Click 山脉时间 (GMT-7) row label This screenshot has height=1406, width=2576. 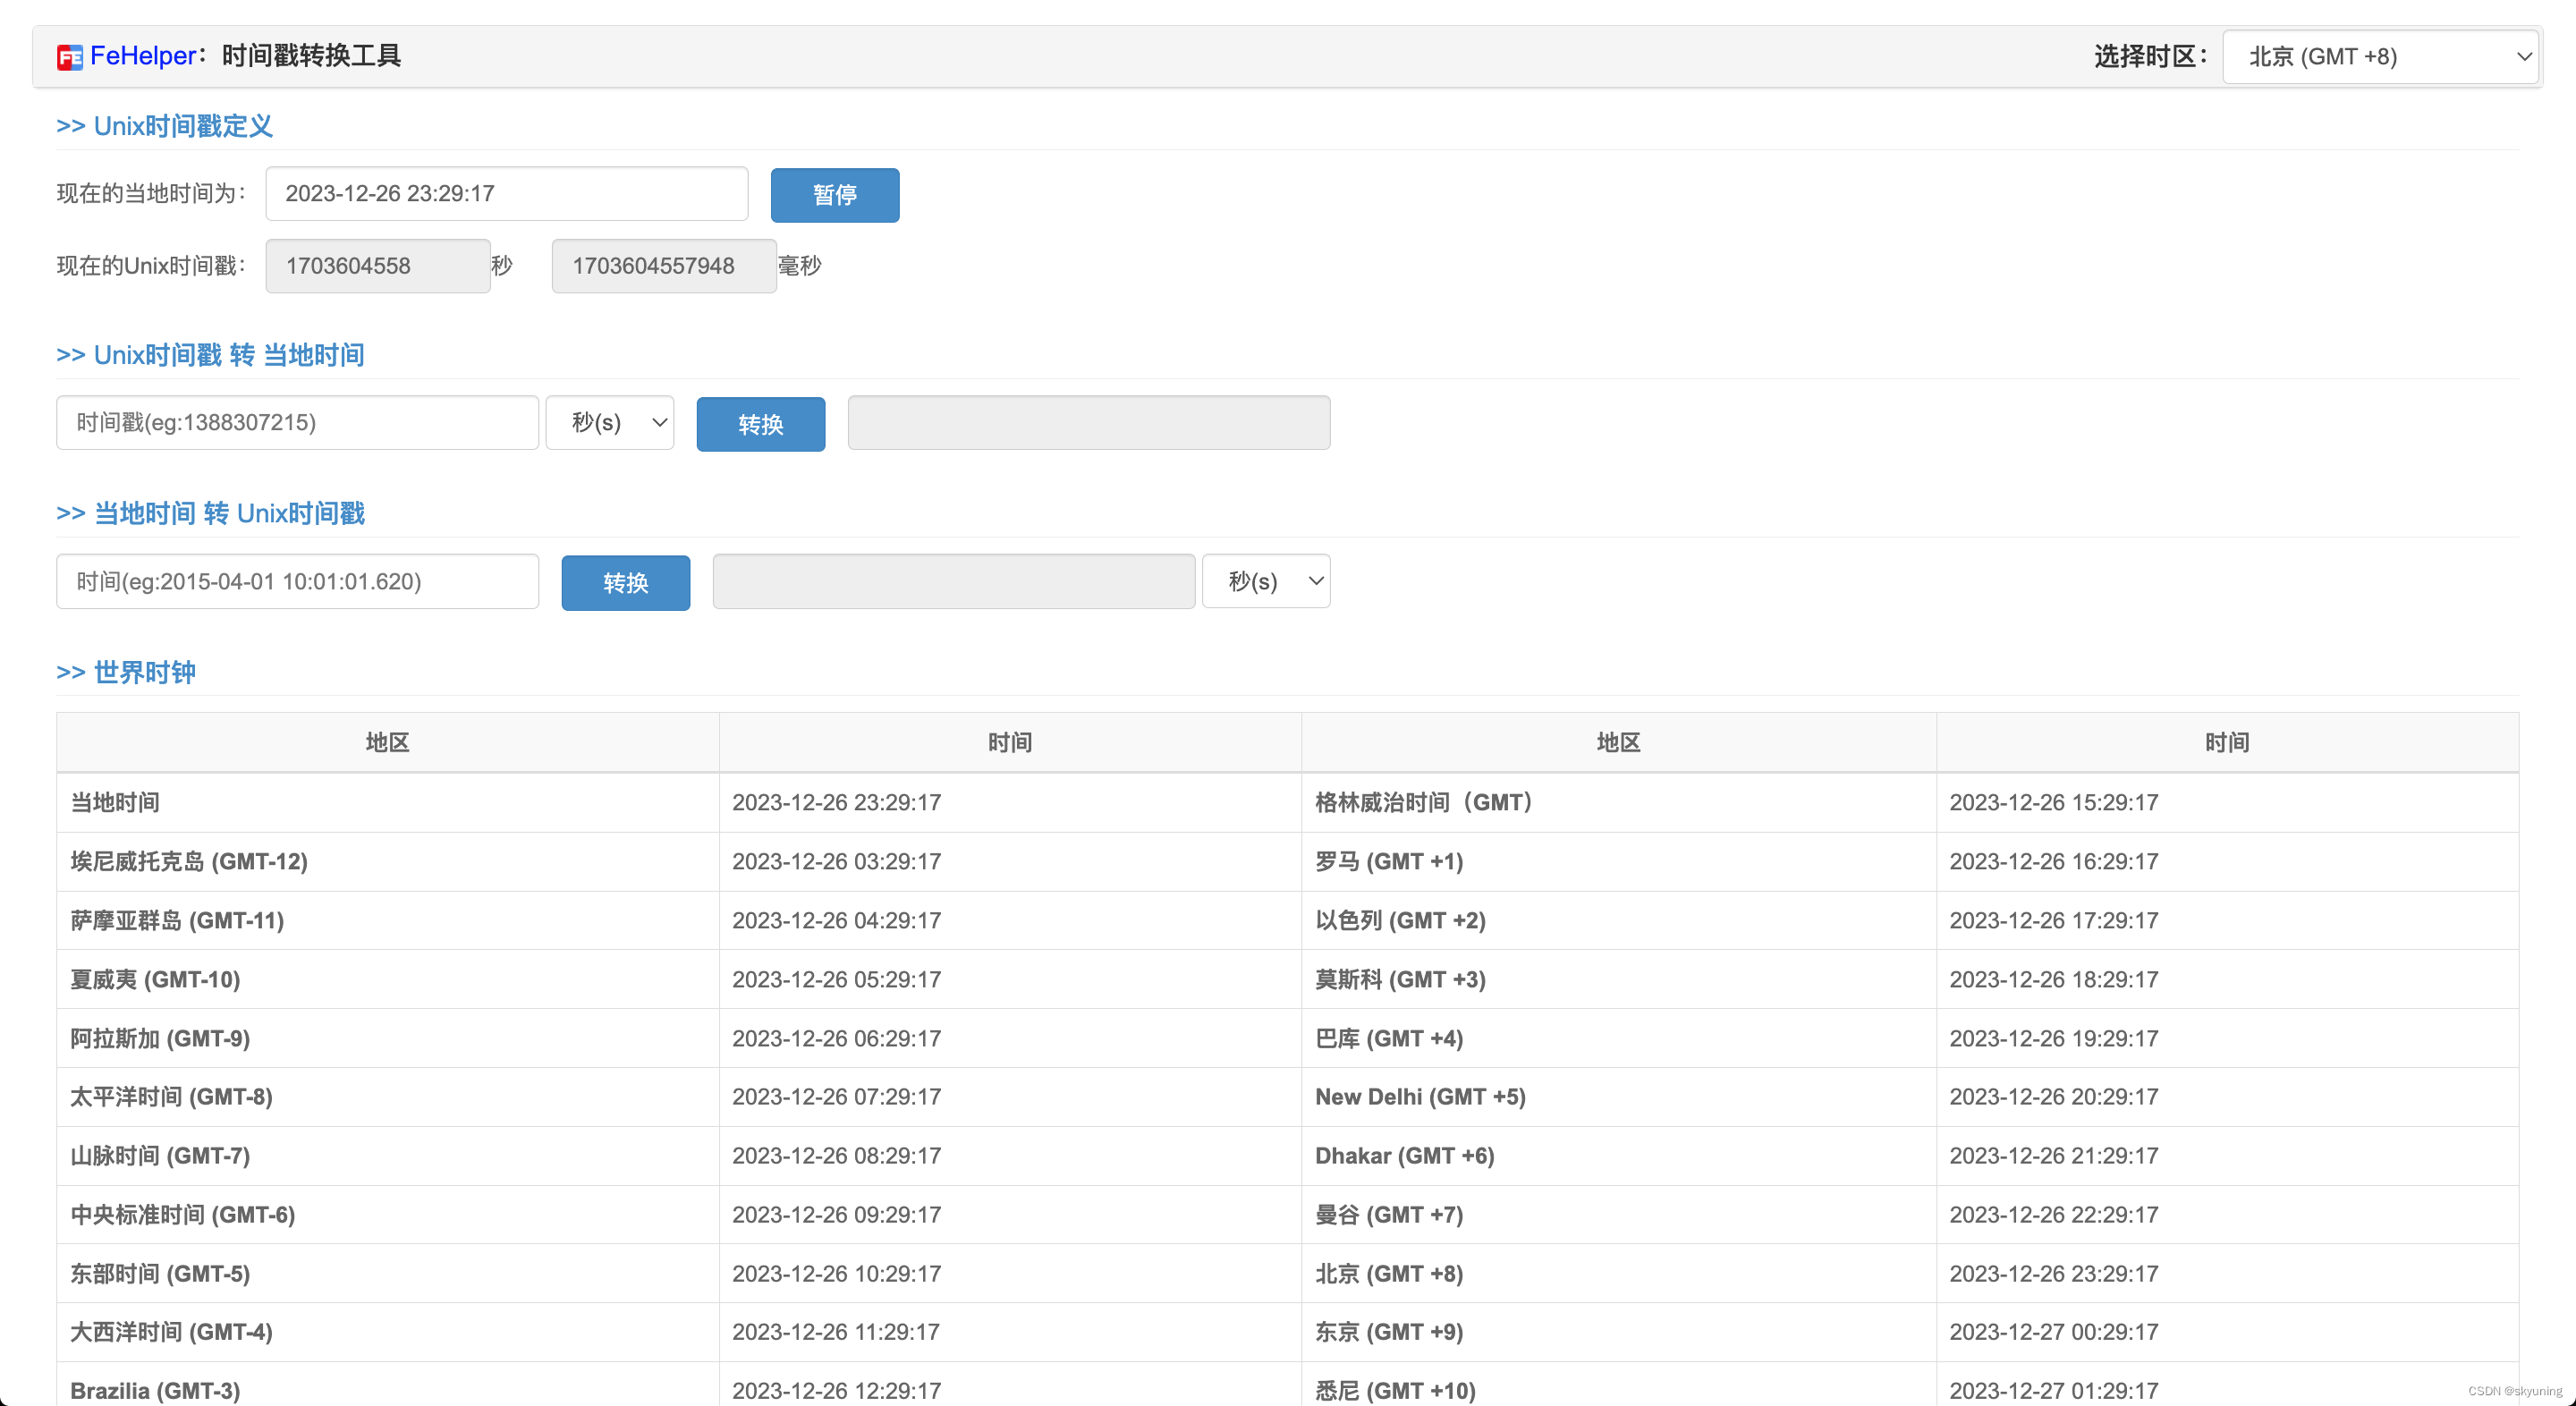coord(160,1156)
